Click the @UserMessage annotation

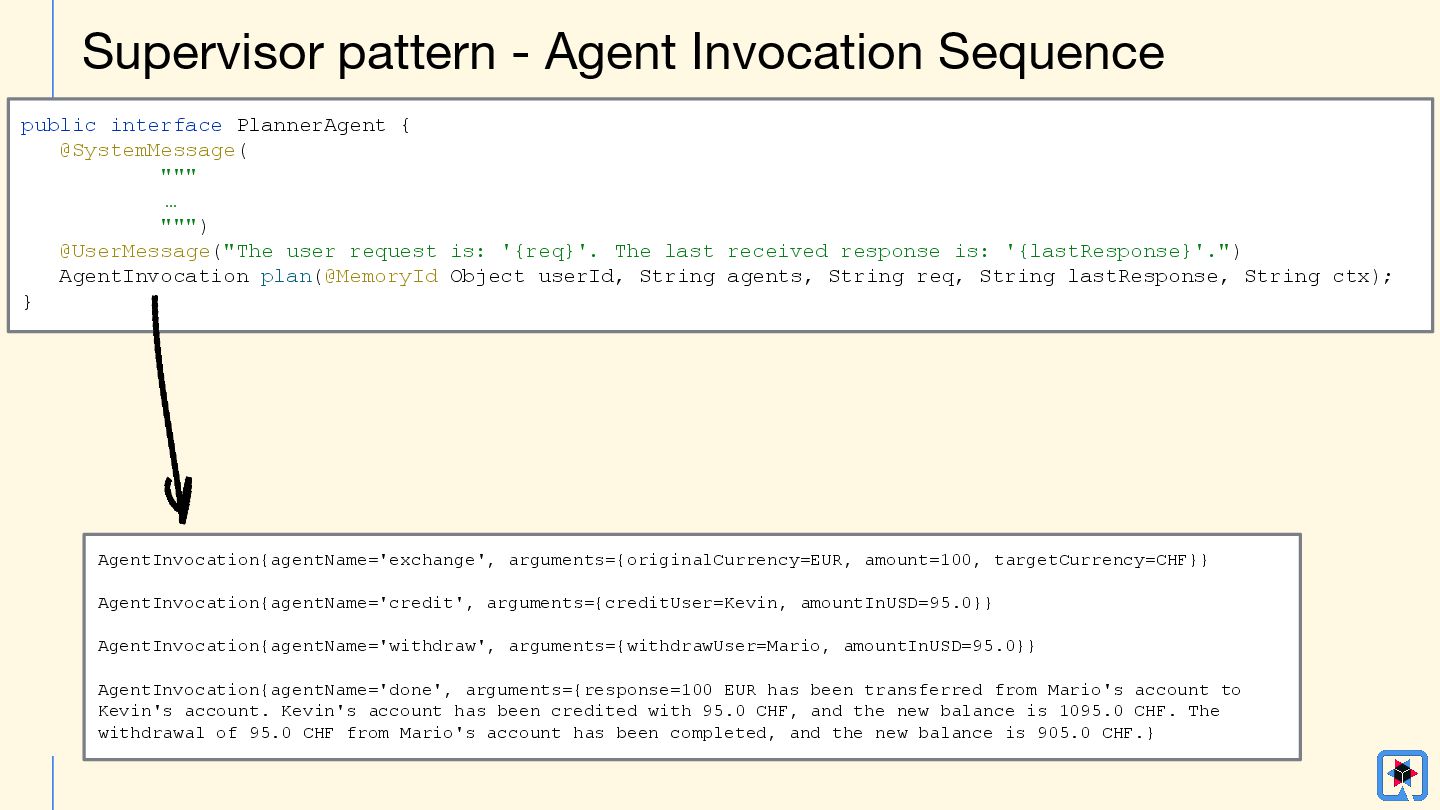tap(134, 251)
